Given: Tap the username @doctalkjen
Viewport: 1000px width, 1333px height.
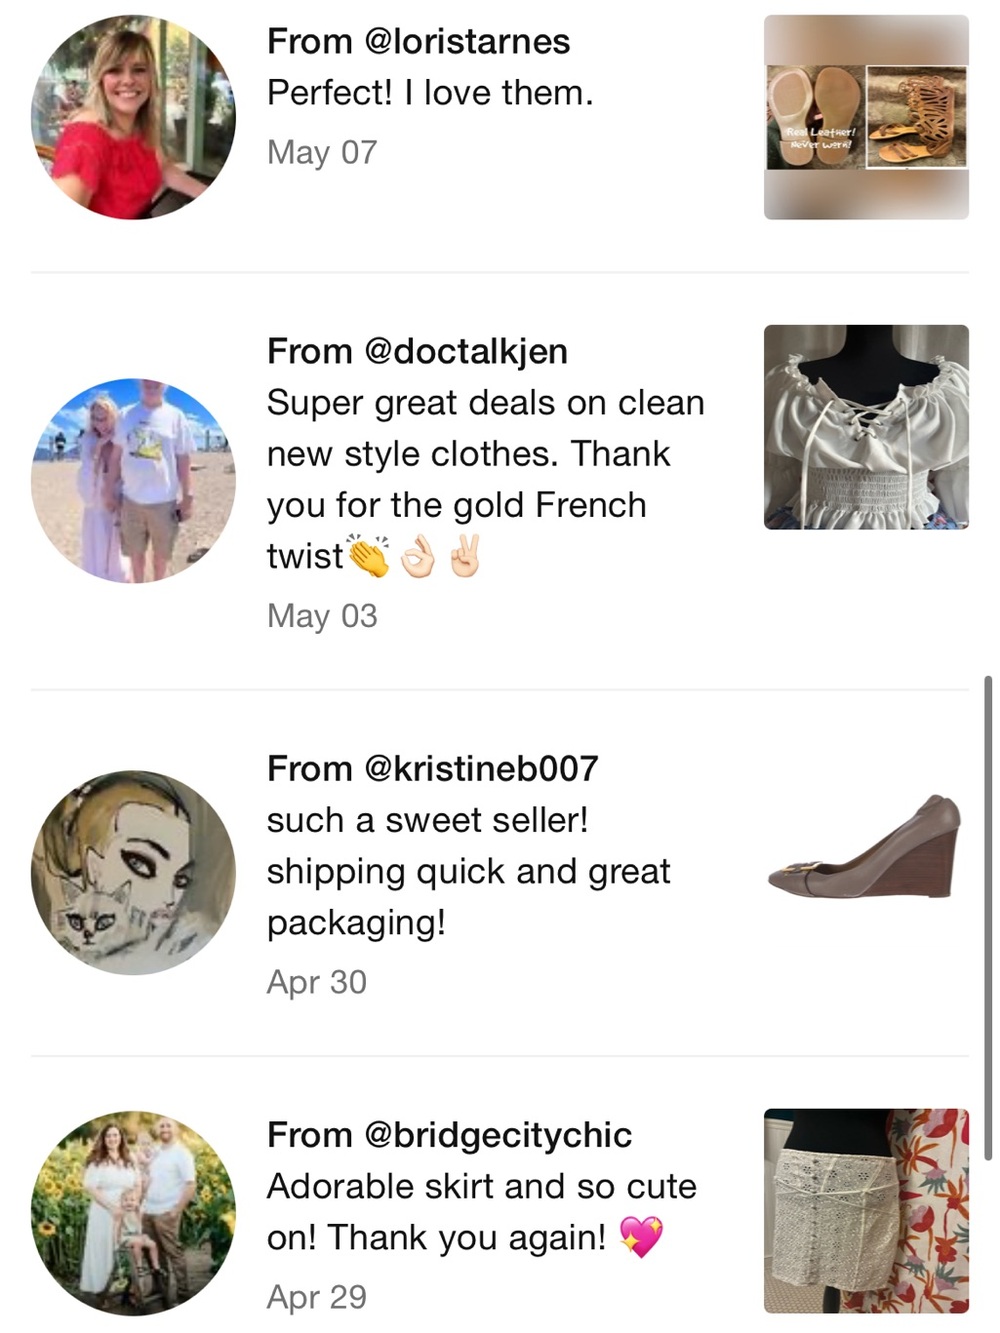Looking at the screenshot, I should 466,351.
